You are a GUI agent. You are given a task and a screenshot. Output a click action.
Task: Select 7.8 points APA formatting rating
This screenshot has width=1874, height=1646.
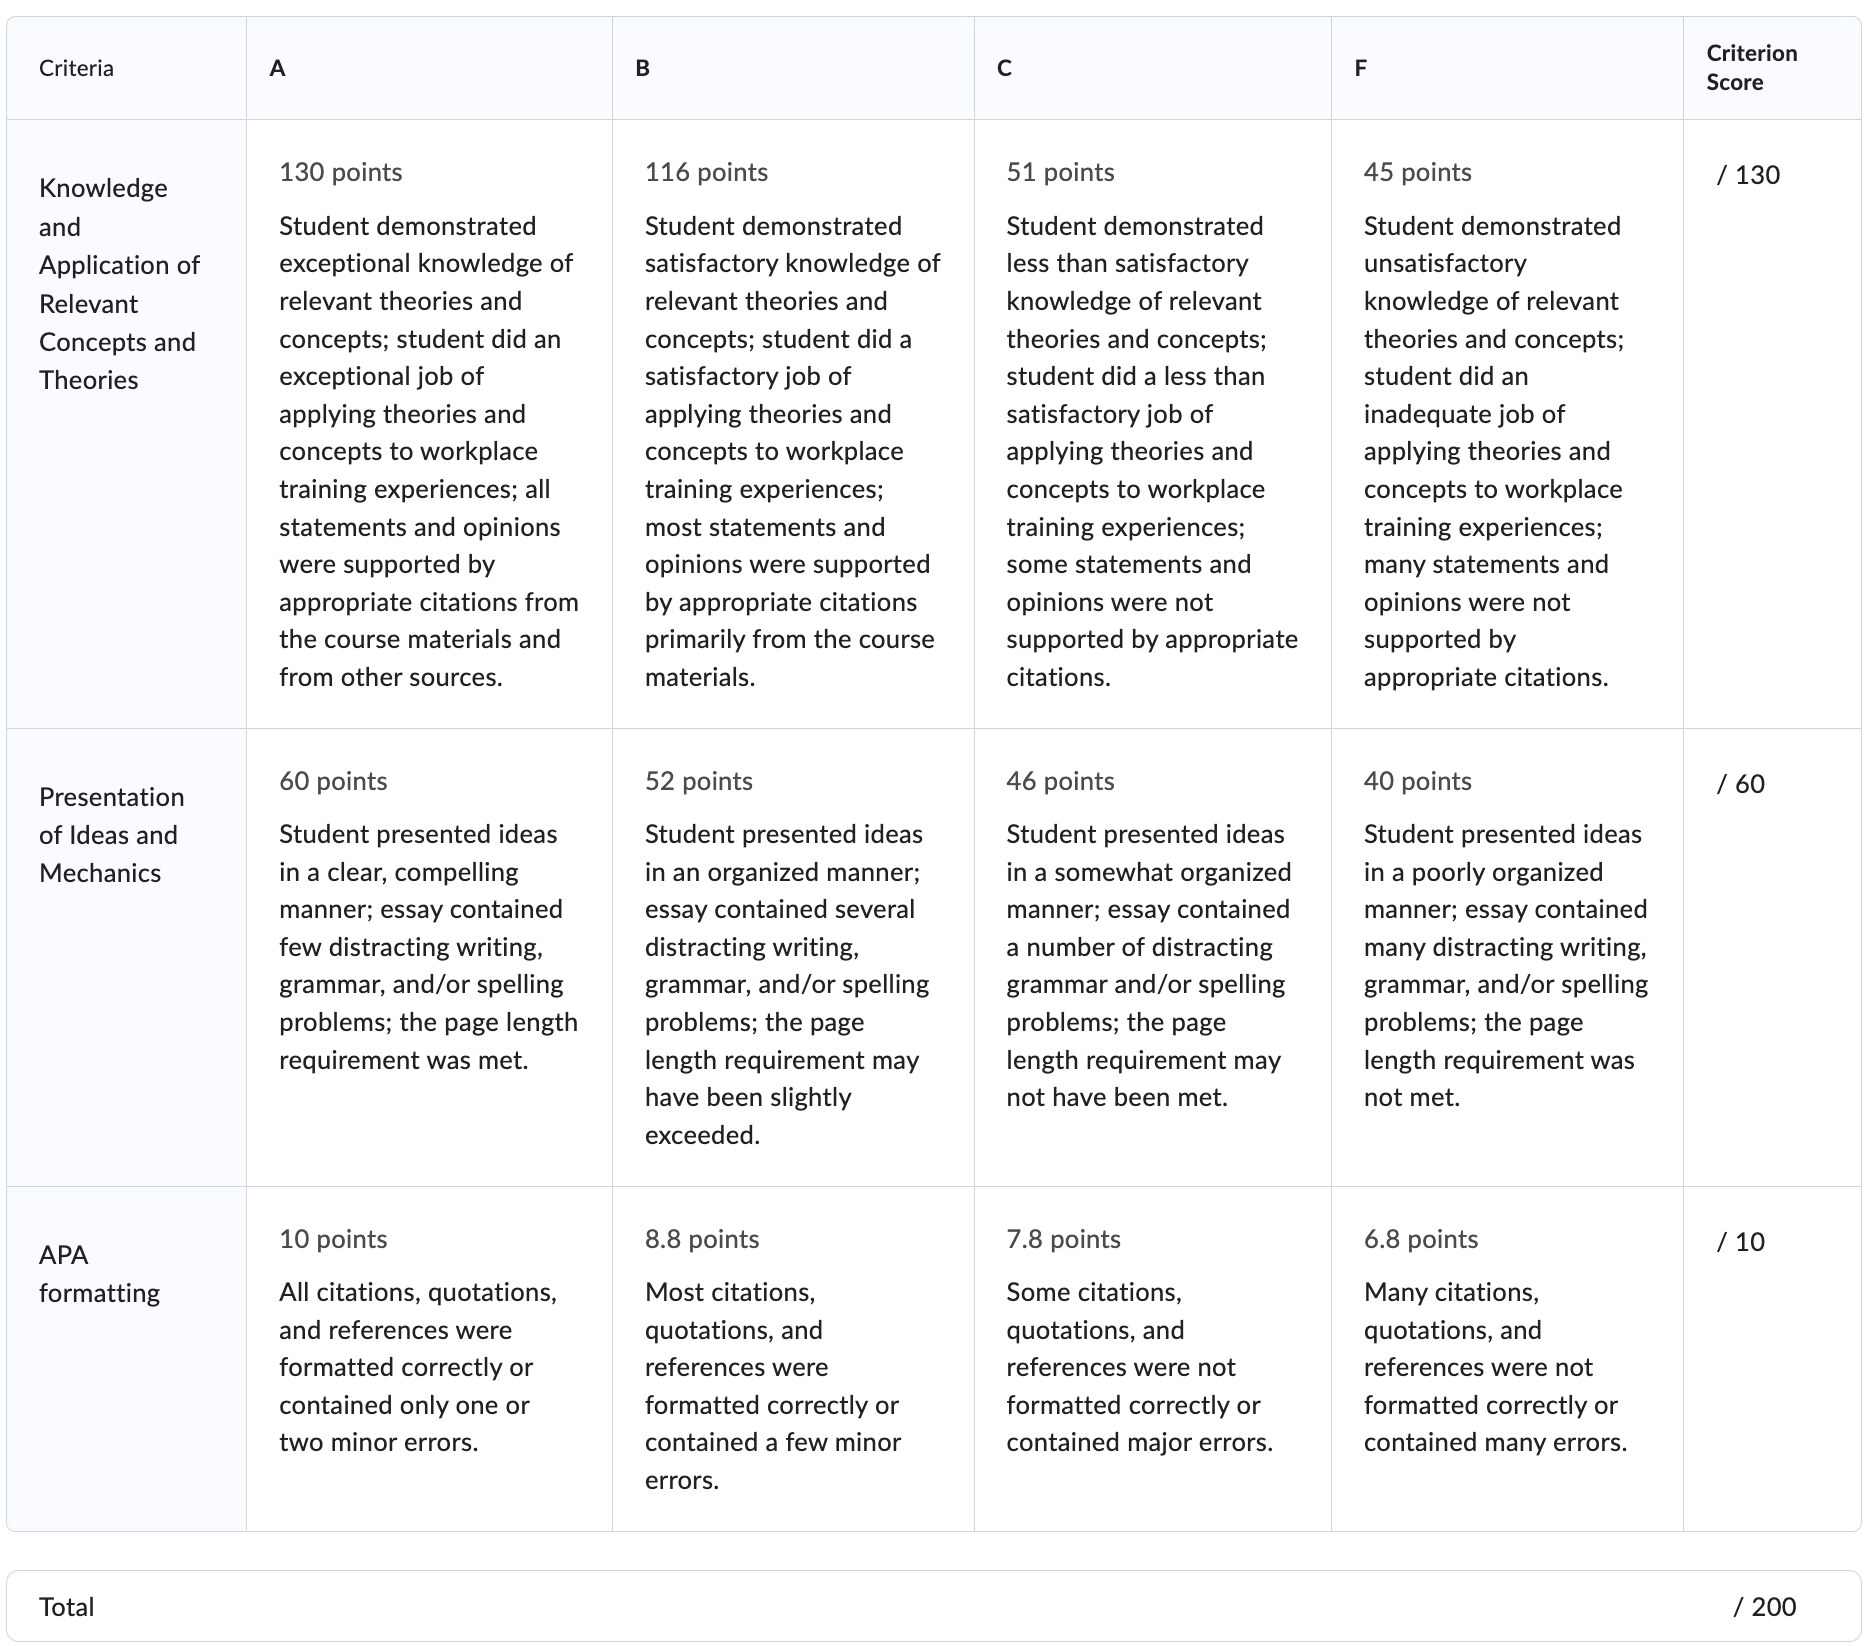pos(1152,1359)
